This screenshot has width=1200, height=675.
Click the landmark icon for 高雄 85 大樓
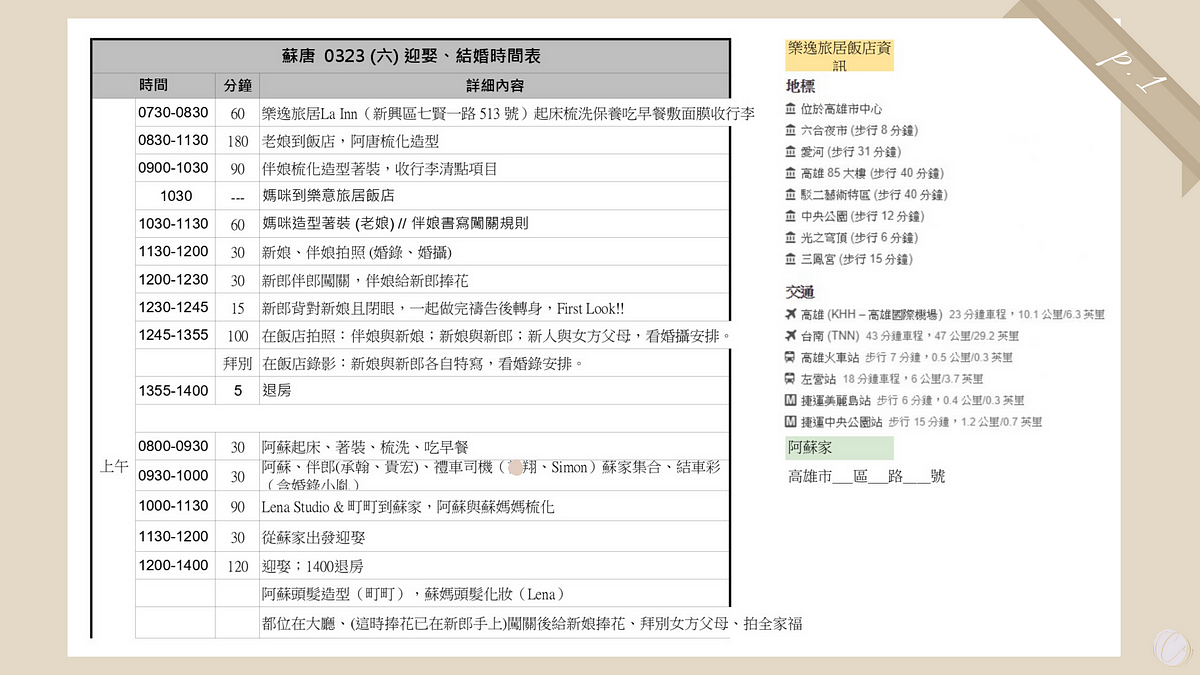(791, 173)
